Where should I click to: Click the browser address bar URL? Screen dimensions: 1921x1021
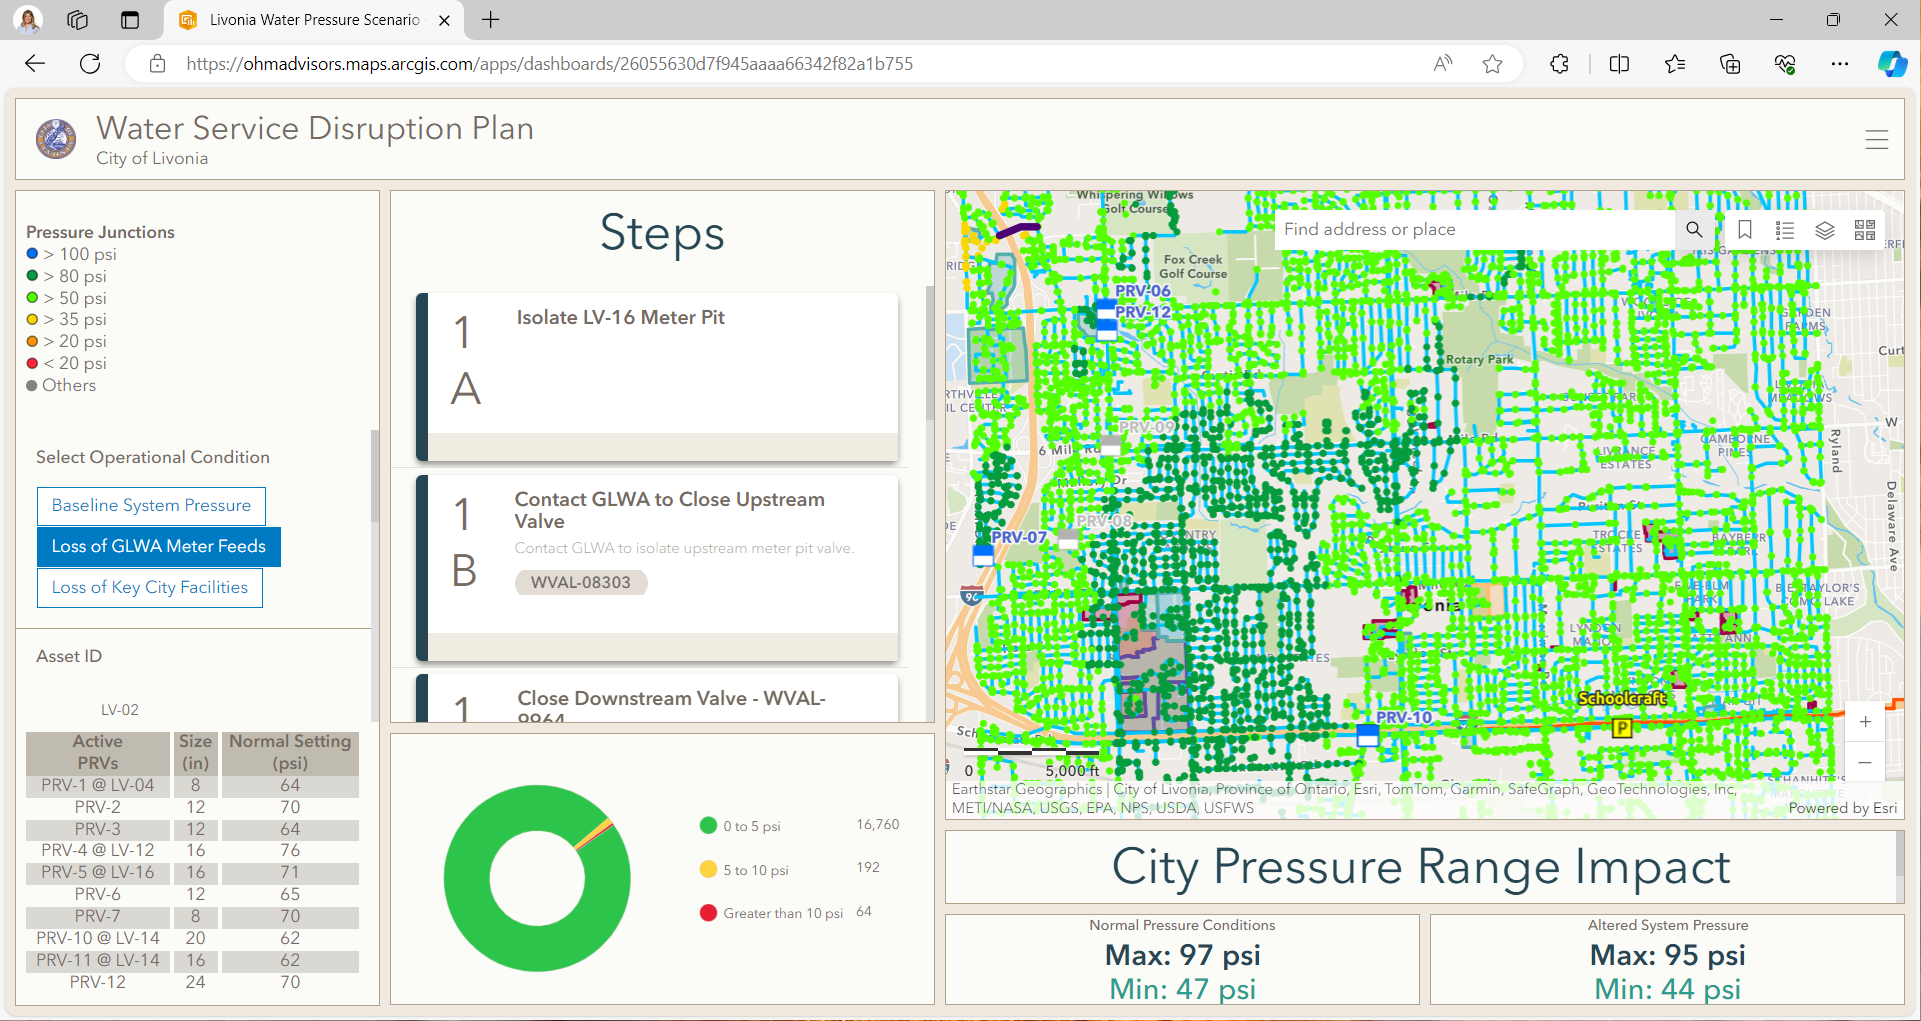[x=549, y=64]
